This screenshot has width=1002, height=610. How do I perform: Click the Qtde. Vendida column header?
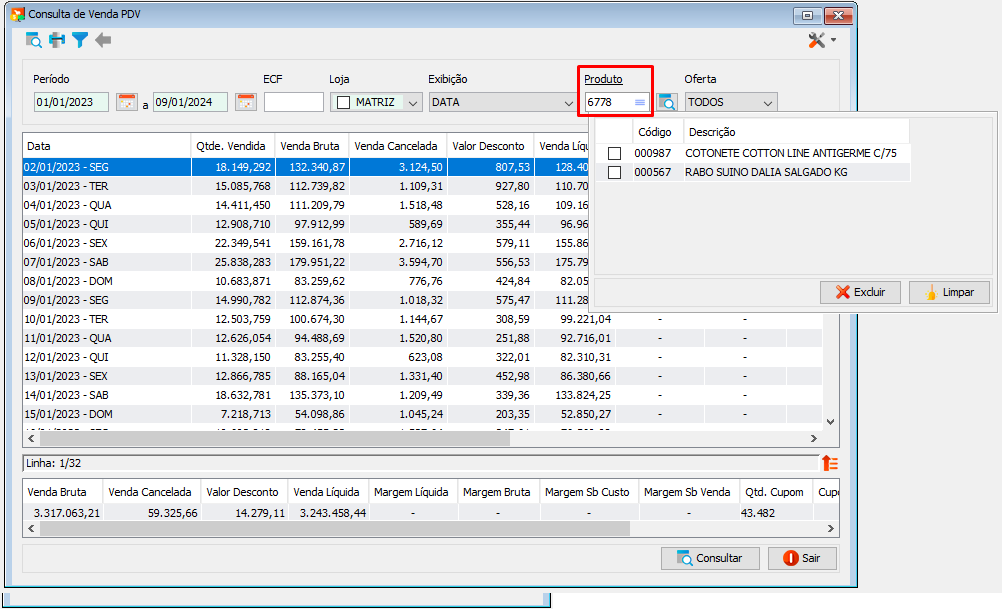coord(233,146)
